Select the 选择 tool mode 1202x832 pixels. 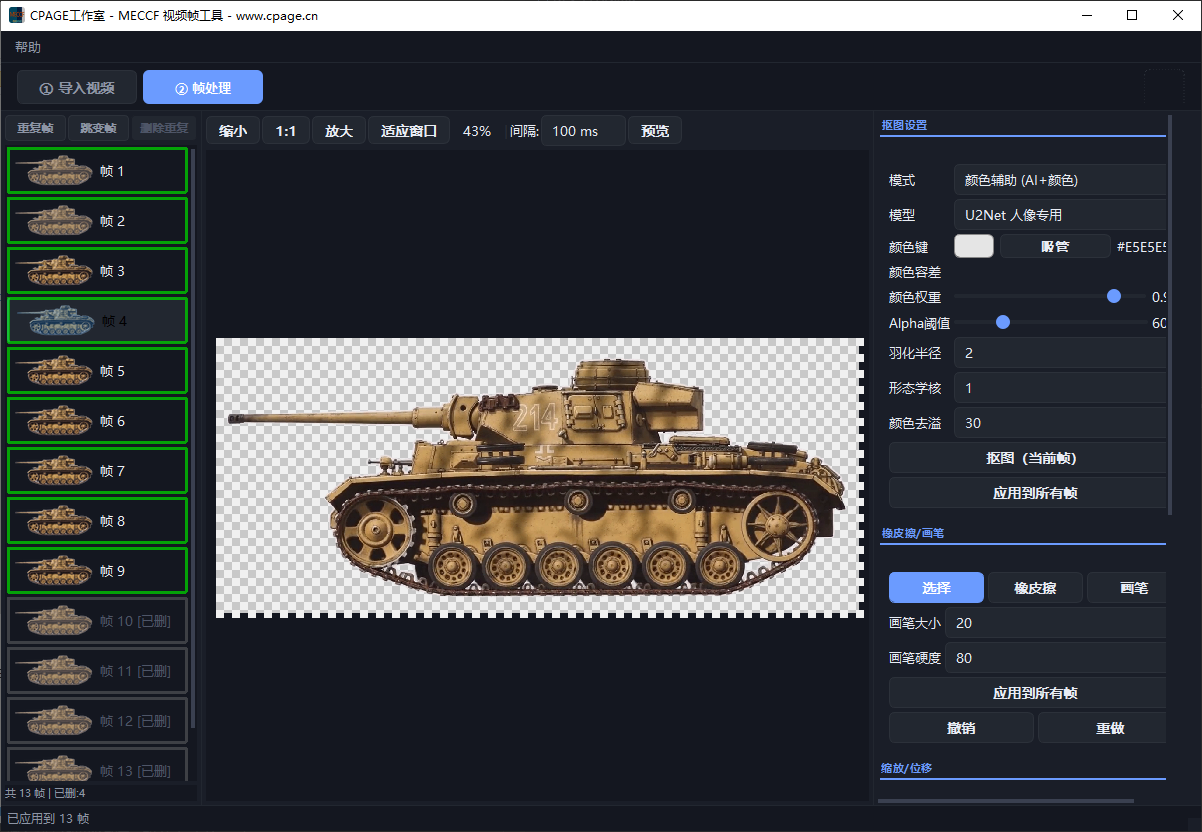pos(936,588)
